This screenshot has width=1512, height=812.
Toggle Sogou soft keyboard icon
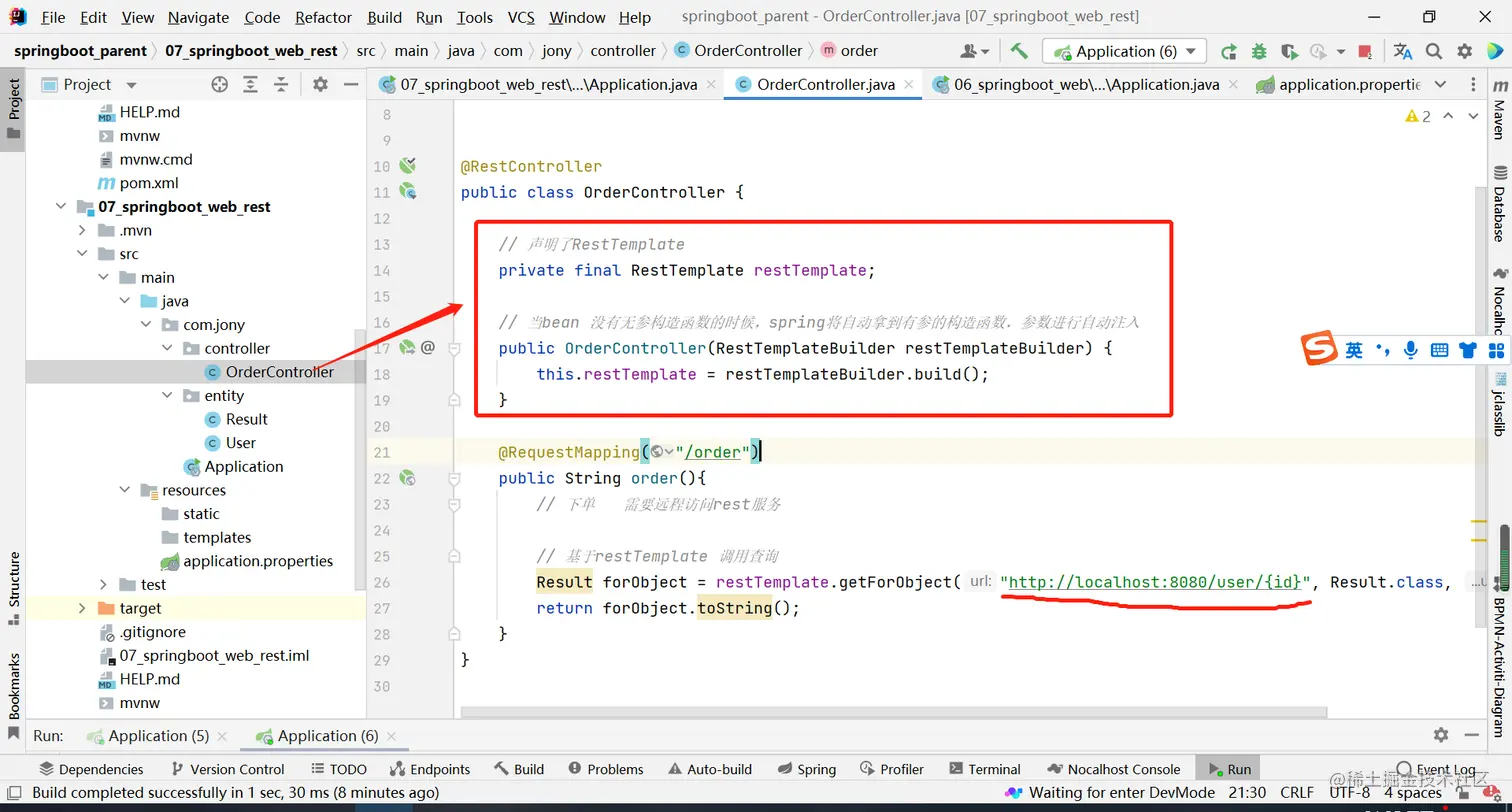1439,350
